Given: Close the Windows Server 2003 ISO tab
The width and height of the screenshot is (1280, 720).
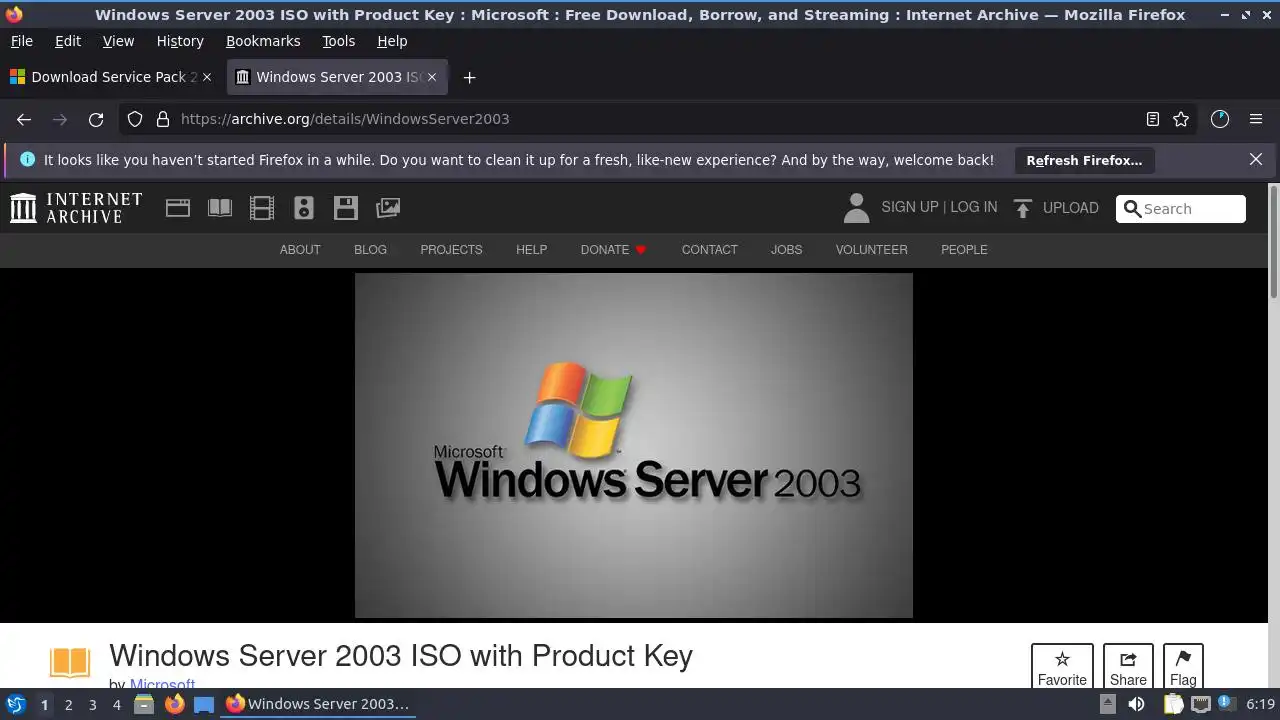Looking at the screenshot, I should pyautogui.click(x=432, y=77).
